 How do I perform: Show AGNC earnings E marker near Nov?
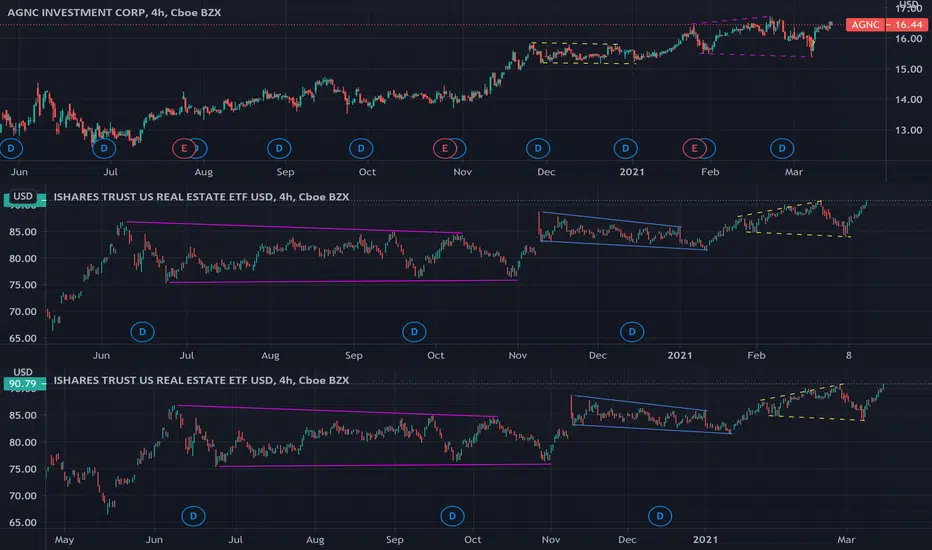444,149
